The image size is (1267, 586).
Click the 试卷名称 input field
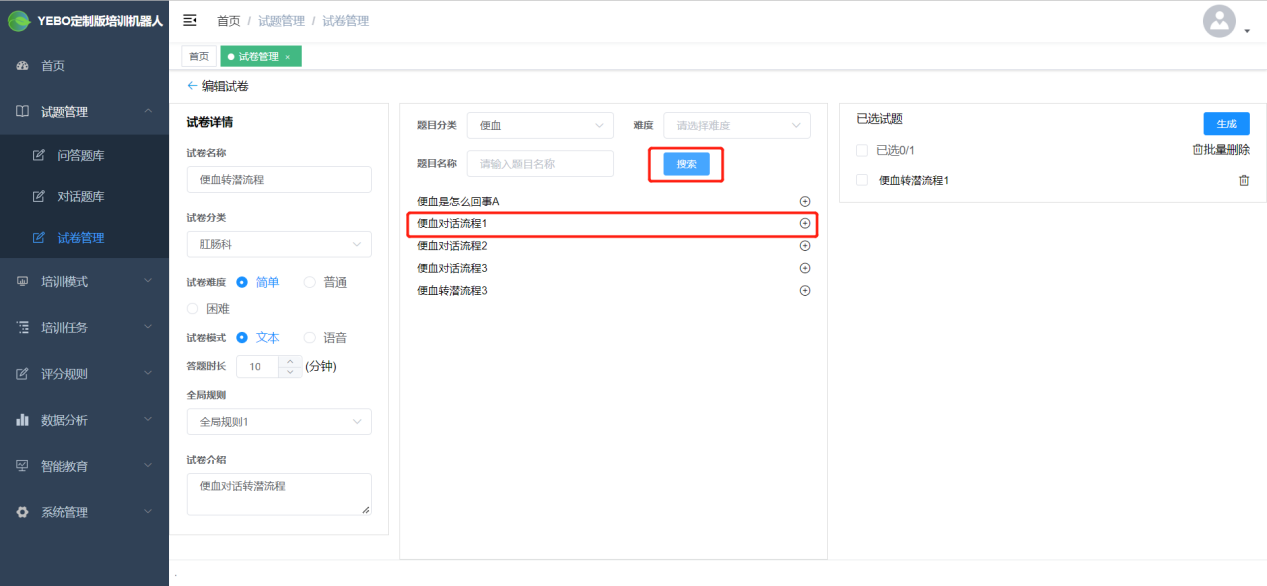point(279,180)
